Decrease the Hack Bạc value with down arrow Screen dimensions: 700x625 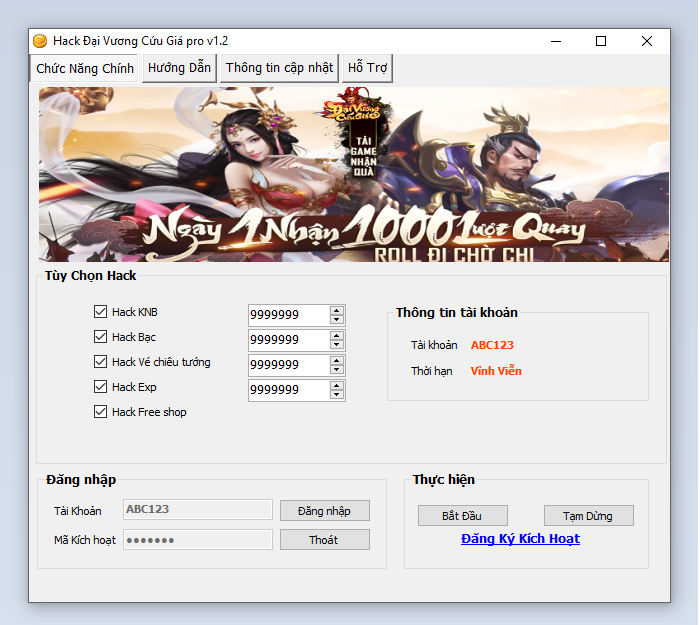click(x=337, y=345)
